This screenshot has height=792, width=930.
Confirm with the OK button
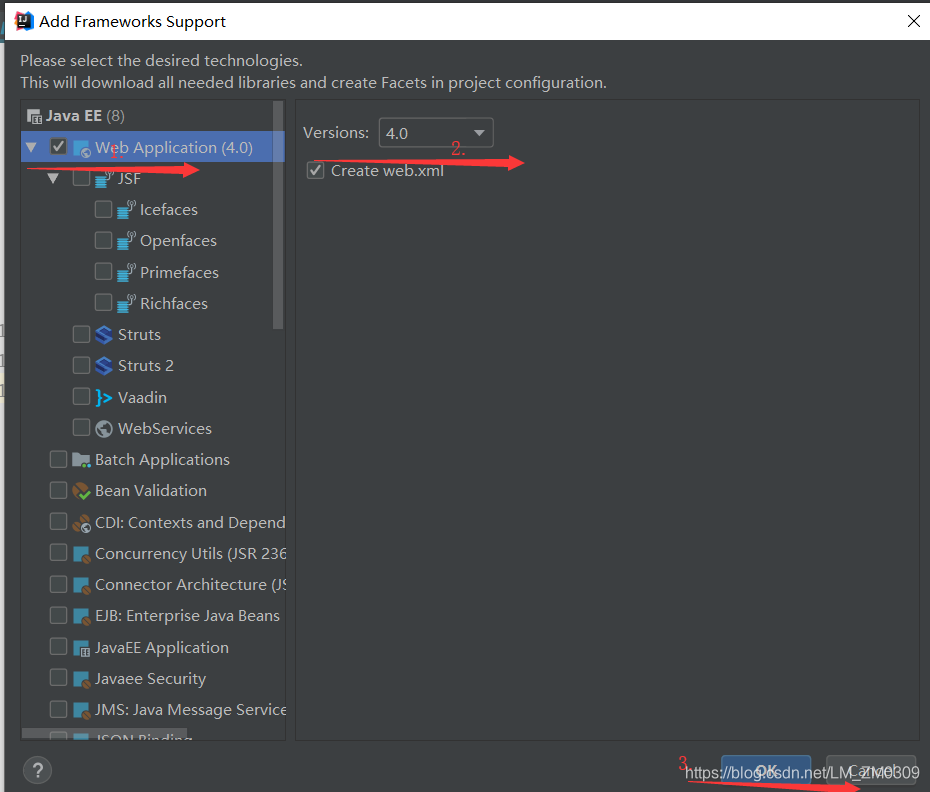pyautogui.click(x=766, y=770)
